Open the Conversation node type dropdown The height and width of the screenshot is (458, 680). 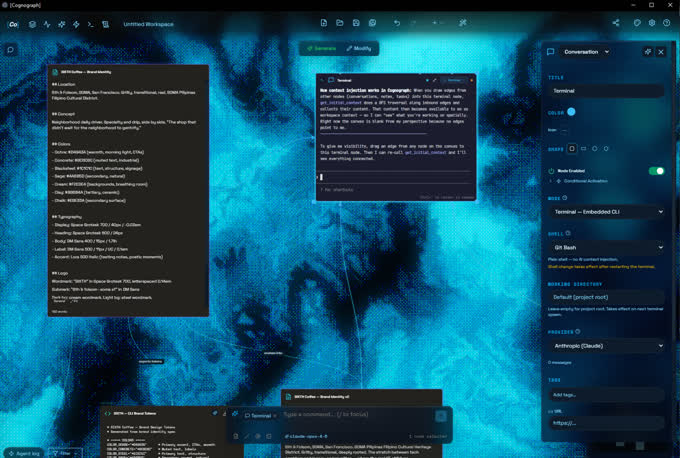pos(586,52)
